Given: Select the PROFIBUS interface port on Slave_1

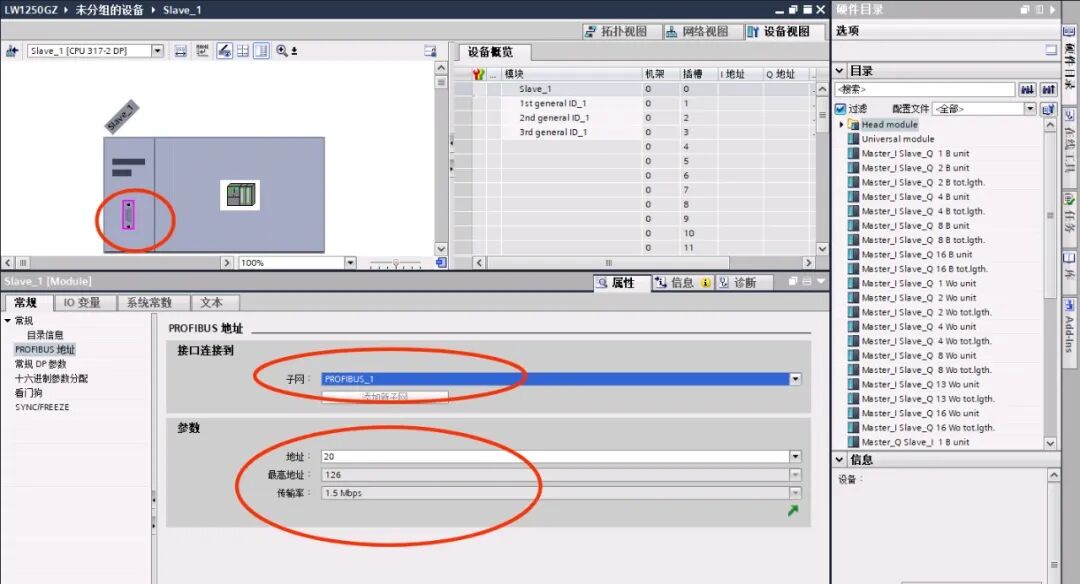Looking at the screenshot, I should click(x=128, y=215).
